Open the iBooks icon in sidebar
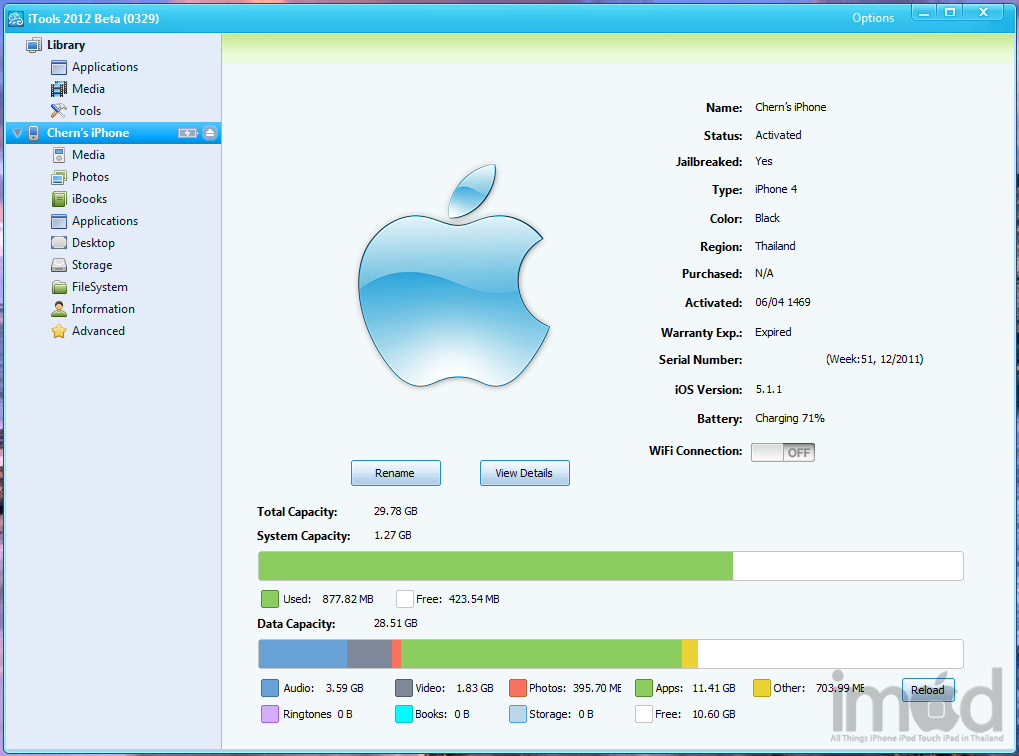 click(59, 199)
